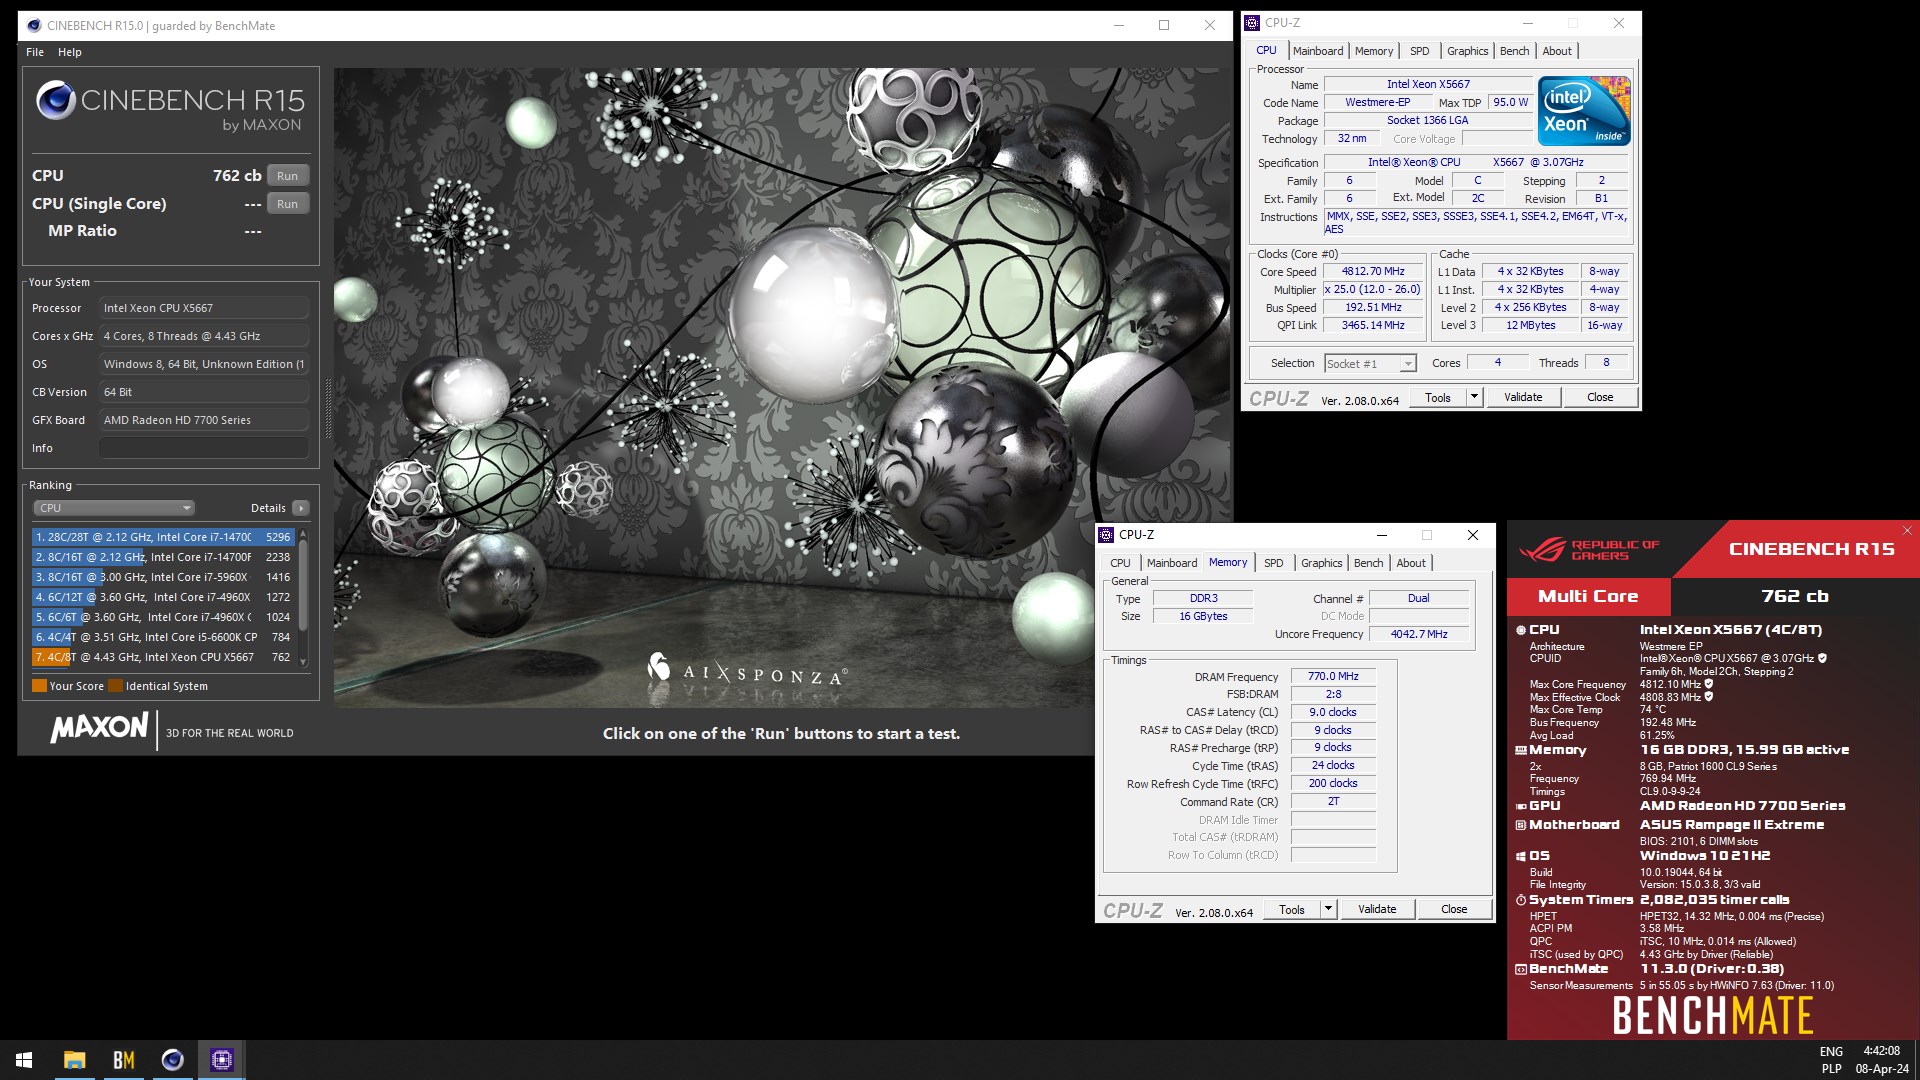
Task: Run the CPU Single Core test
Action: (x=288, y=204)
